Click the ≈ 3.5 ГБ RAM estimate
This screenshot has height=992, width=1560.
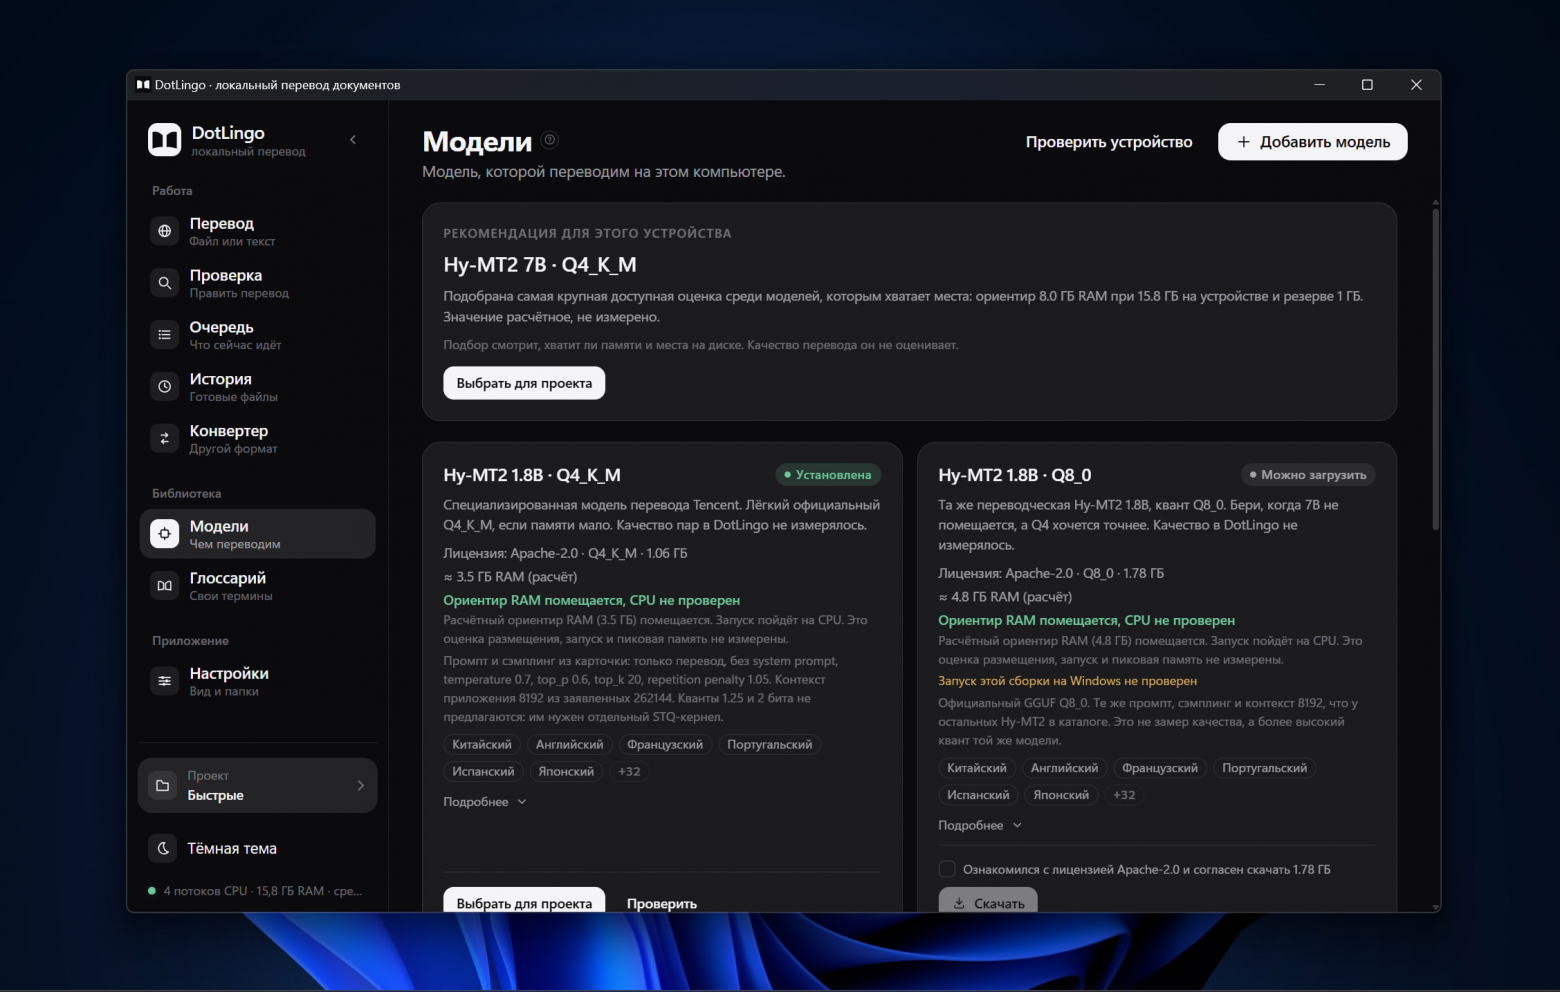point(510,577)
